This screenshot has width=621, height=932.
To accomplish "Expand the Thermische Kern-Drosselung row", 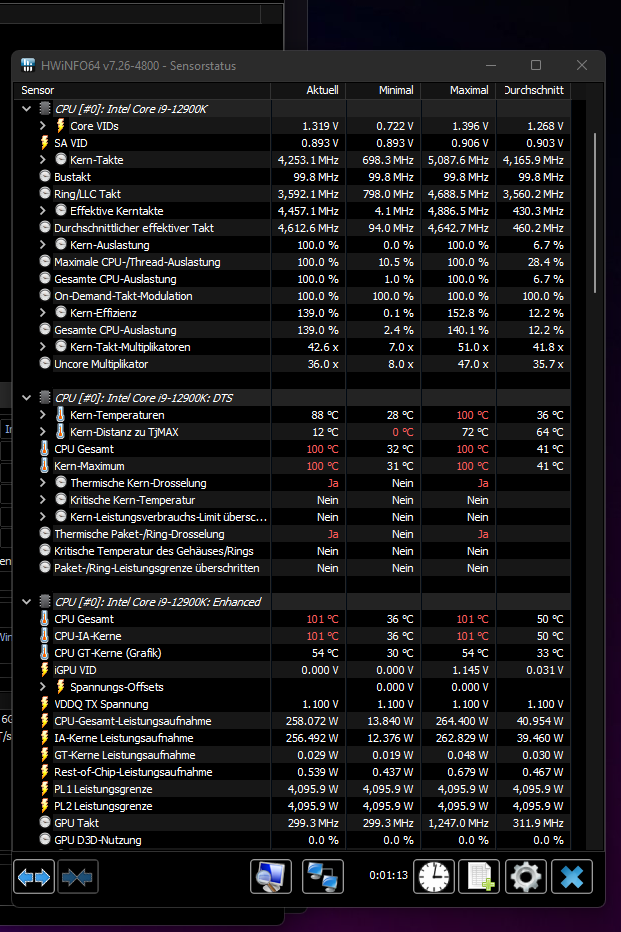I will [43, 483].
